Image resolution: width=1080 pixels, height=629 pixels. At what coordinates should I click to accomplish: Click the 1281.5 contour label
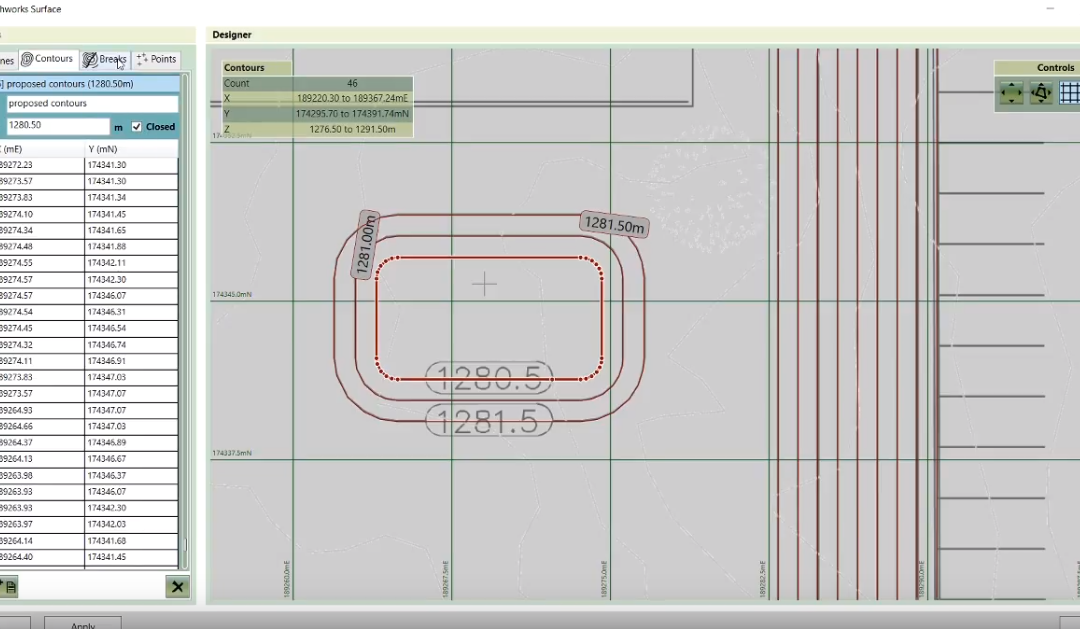[489, 420]
